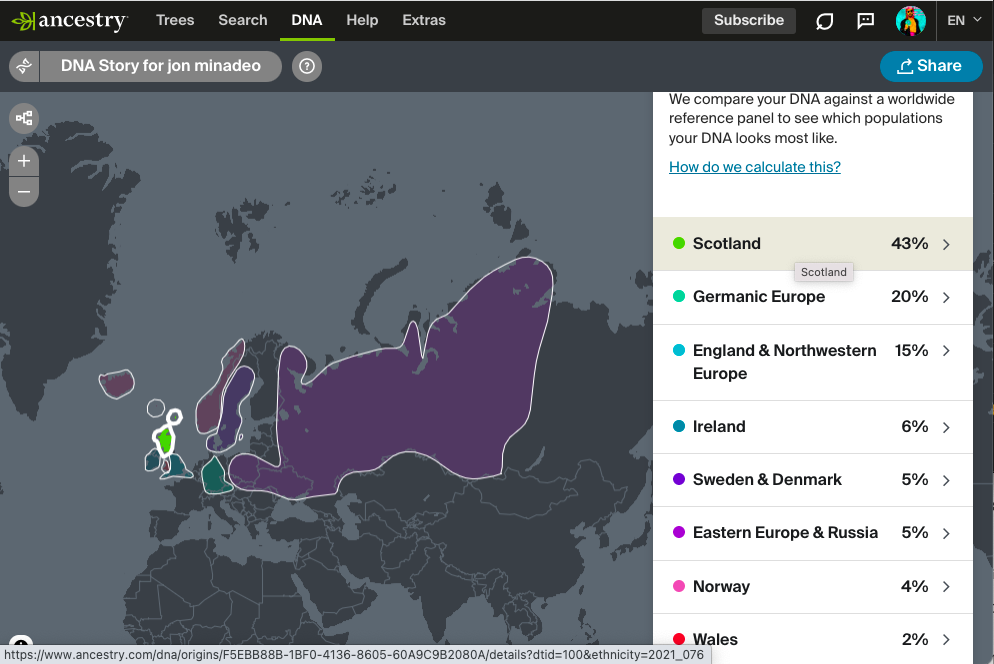
Task: Click the Subscribe button
Action: pyautogui.click(x=749, y=20)
